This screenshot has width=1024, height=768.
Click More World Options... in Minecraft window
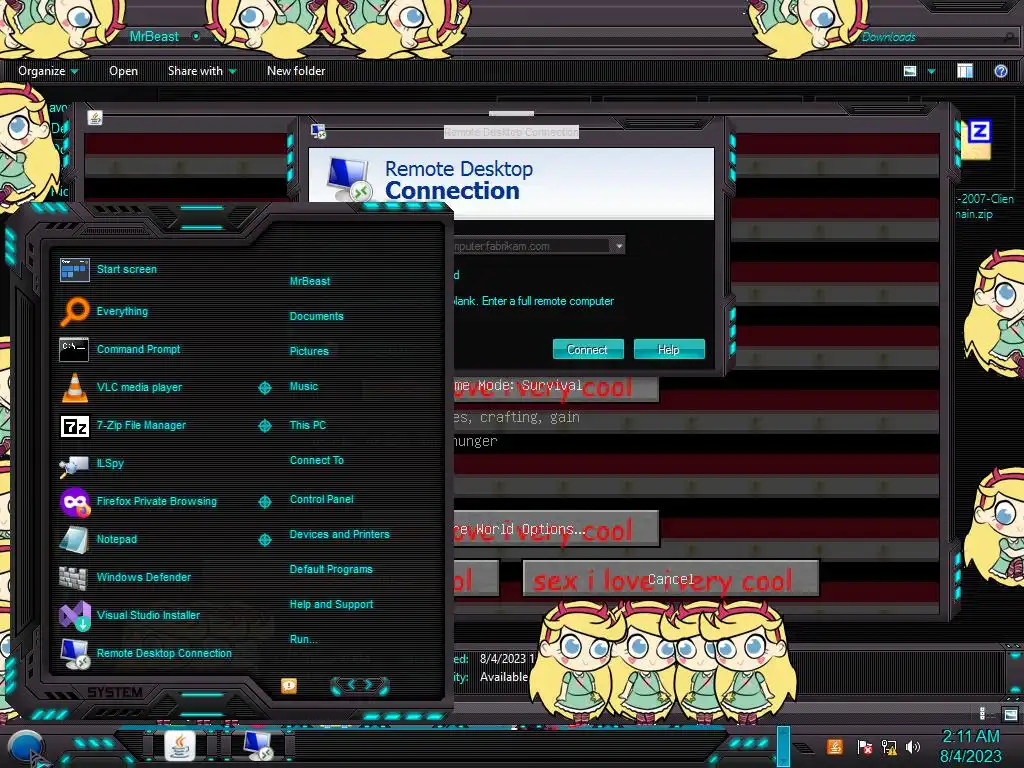pyautogui.click(x=556, y=528)
